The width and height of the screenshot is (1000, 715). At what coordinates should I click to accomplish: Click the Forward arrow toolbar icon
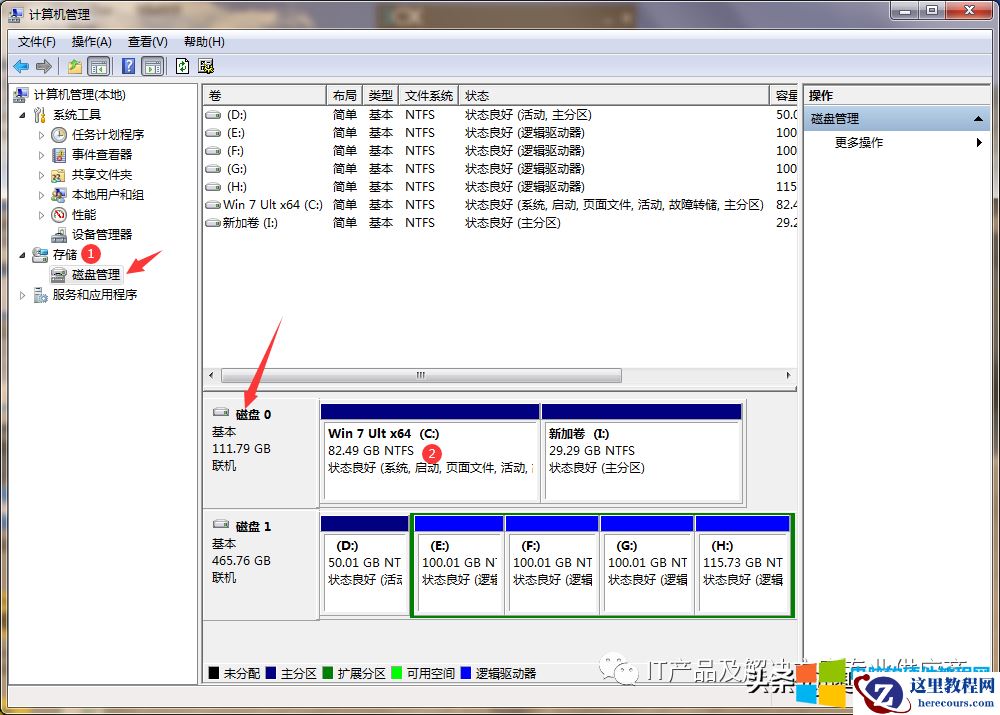(x=43, y=66)
